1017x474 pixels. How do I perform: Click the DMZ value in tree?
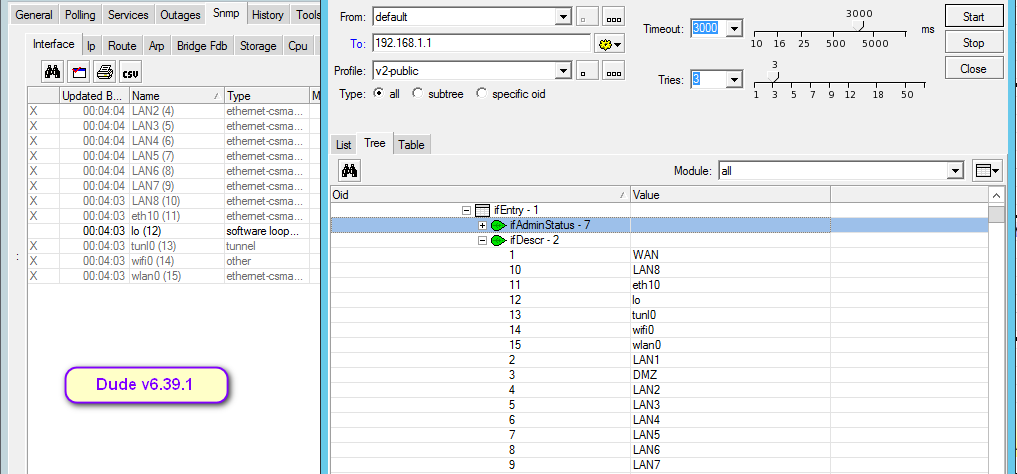(x=645, y=375)
